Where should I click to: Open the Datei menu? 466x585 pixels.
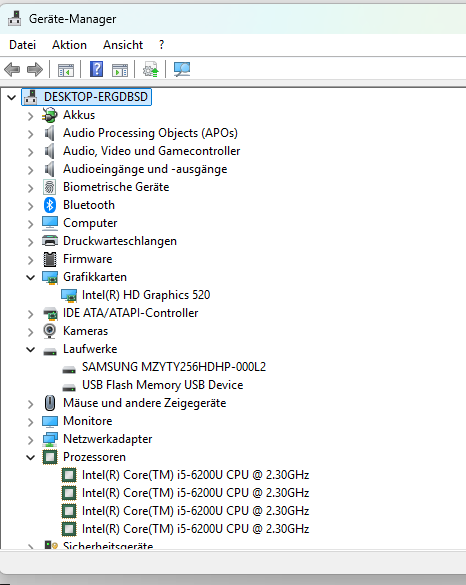click(22, 45)
